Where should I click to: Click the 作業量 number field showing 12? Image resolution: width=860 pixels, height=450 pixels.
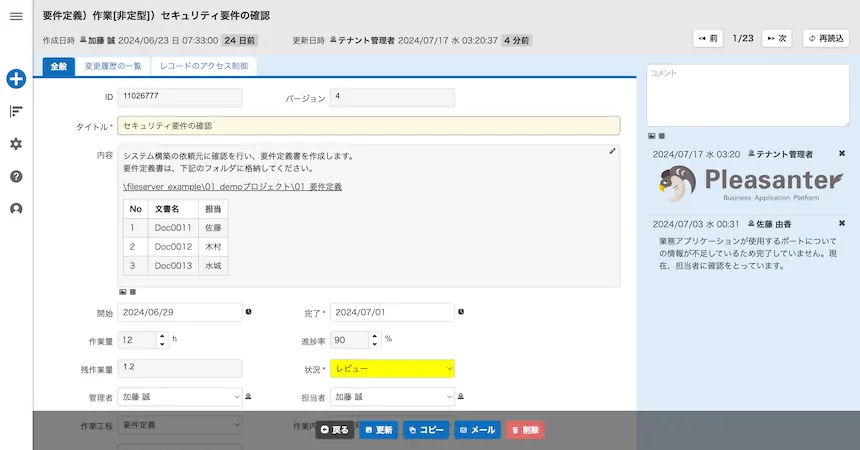click(x=137, y=340)
